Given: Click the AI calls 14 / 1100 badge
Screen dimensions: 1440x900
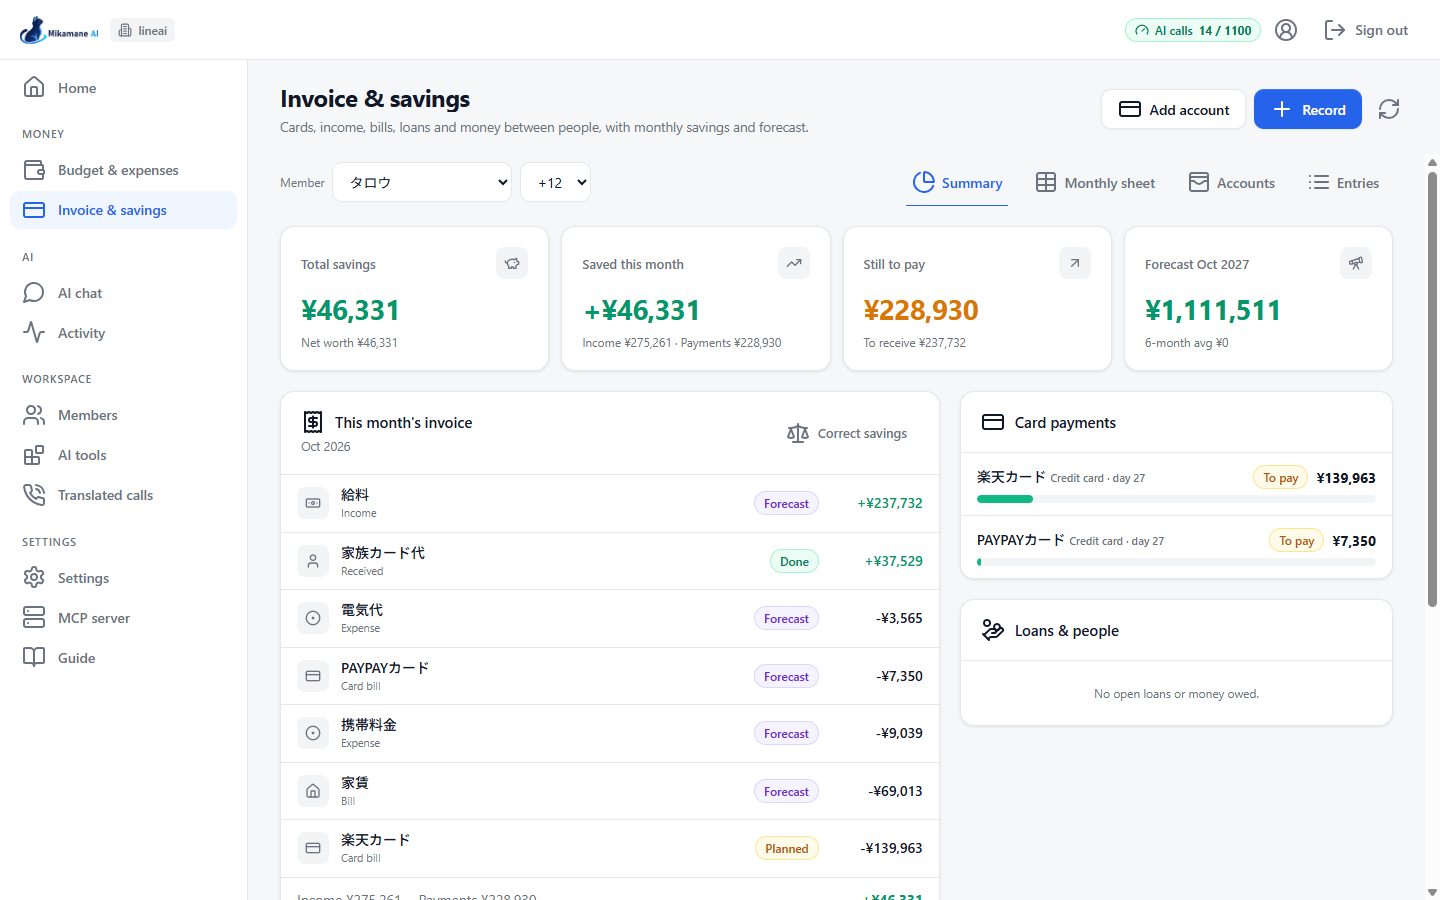Looking at the screenshot, I should pos(1193,30).
